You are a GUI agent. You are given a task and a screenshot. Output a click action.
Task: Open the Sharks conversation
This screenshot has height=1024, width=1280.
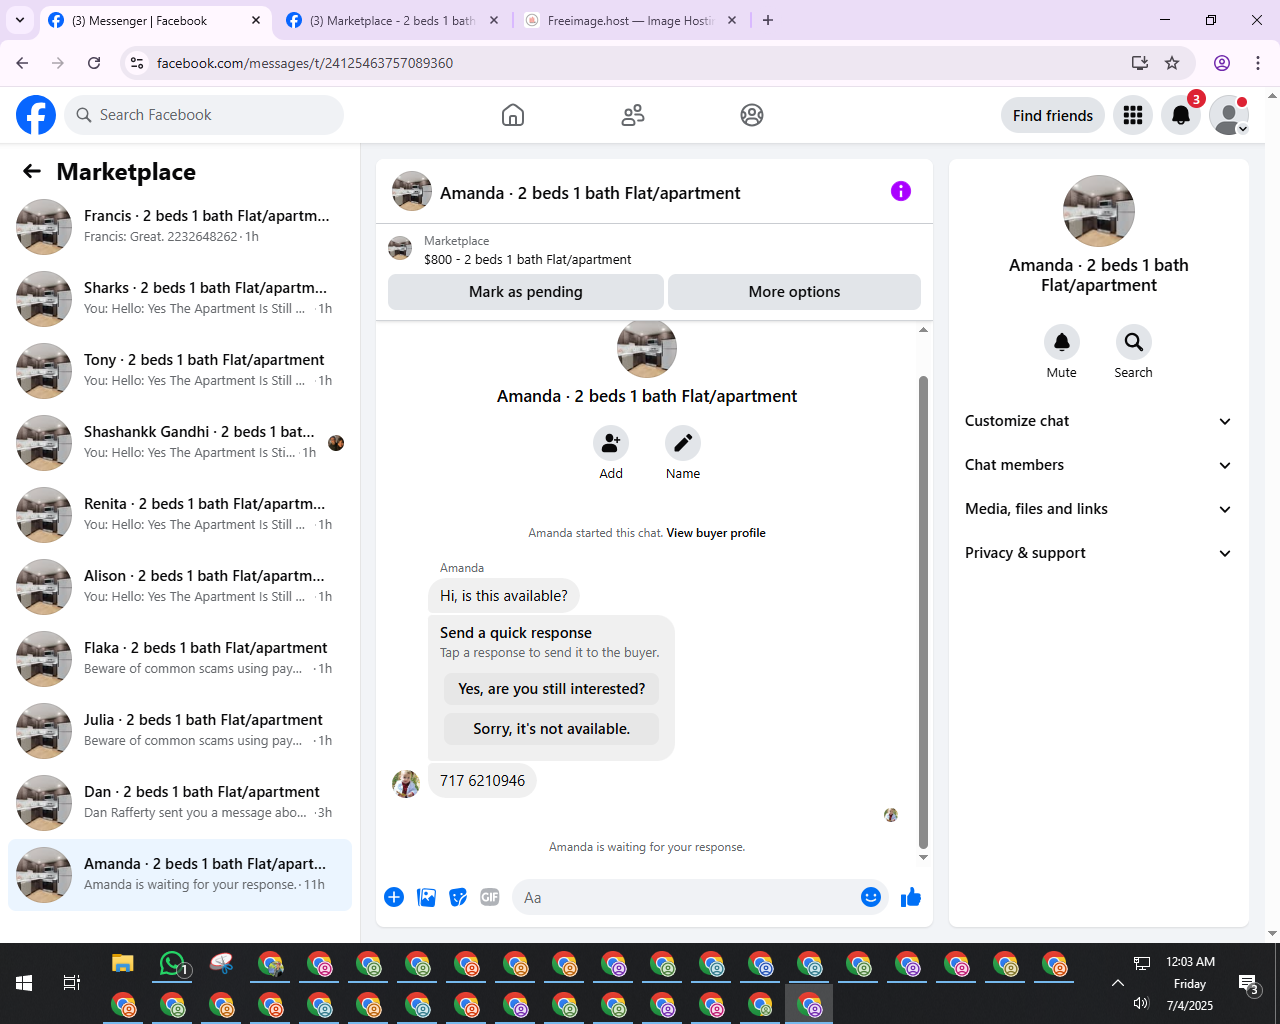180,298
